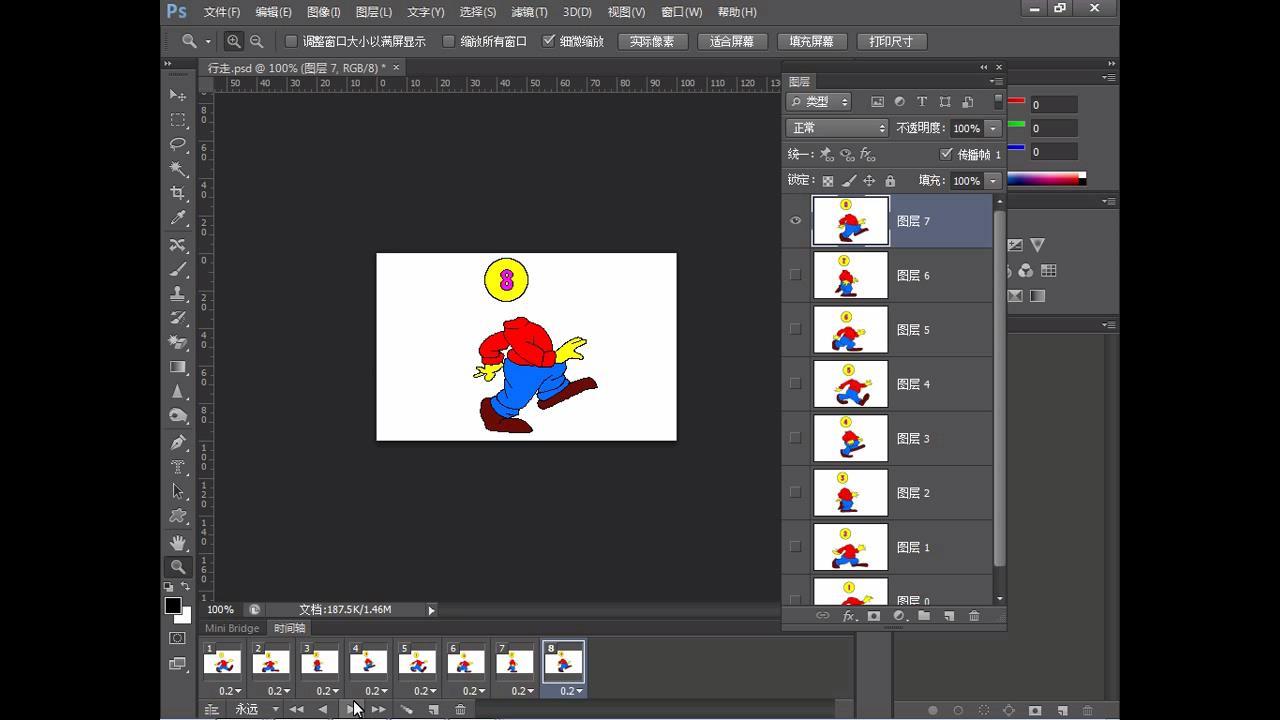Show 图层 4 visibility box
Image resolution: width=1280 pixels, height=720 pixels.
pyautogui.click(x=796, y=383)
